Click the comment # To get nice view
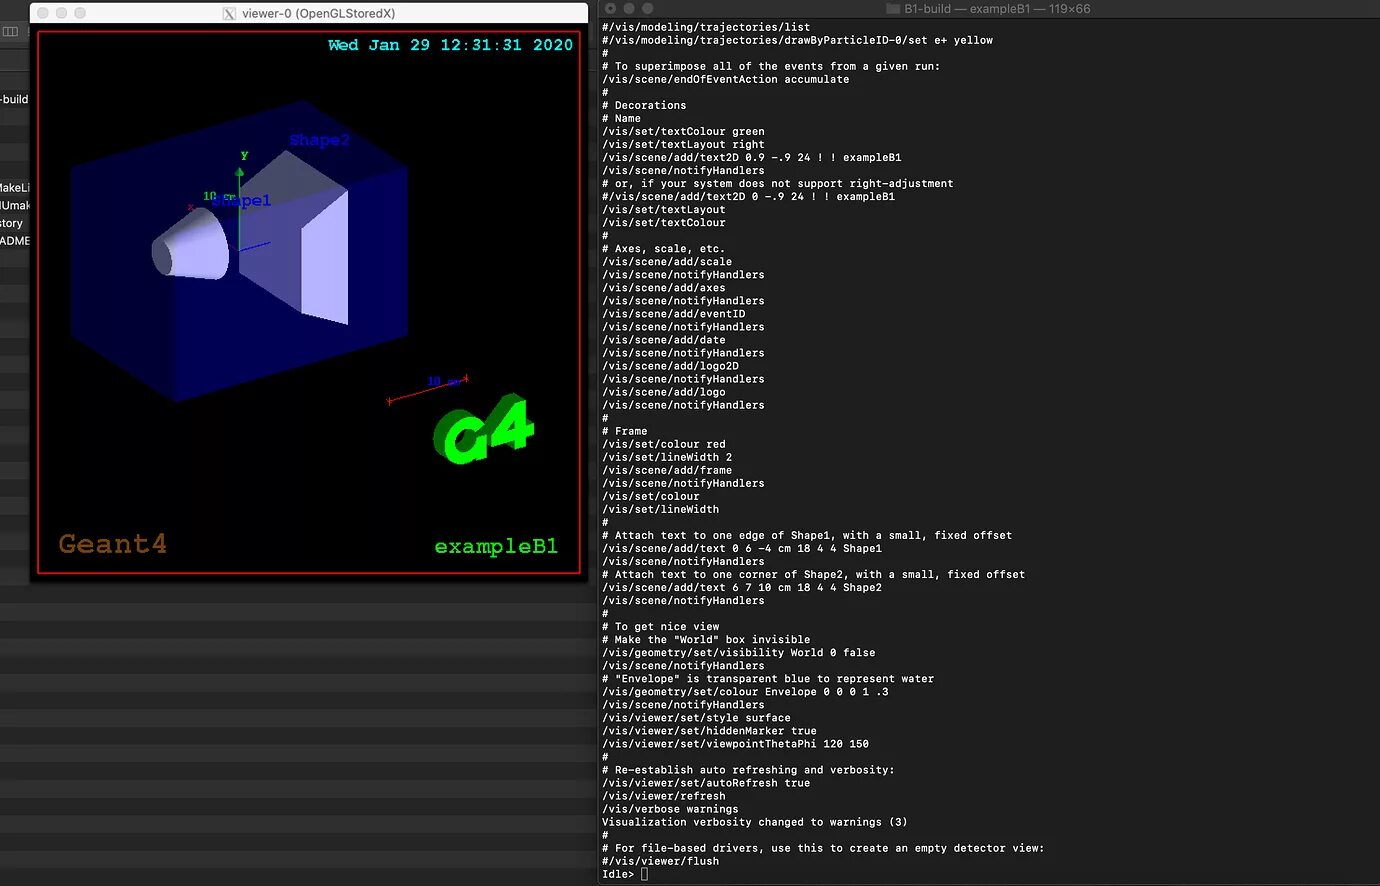This screenshot has height=886, width=1380. (660, 626)
